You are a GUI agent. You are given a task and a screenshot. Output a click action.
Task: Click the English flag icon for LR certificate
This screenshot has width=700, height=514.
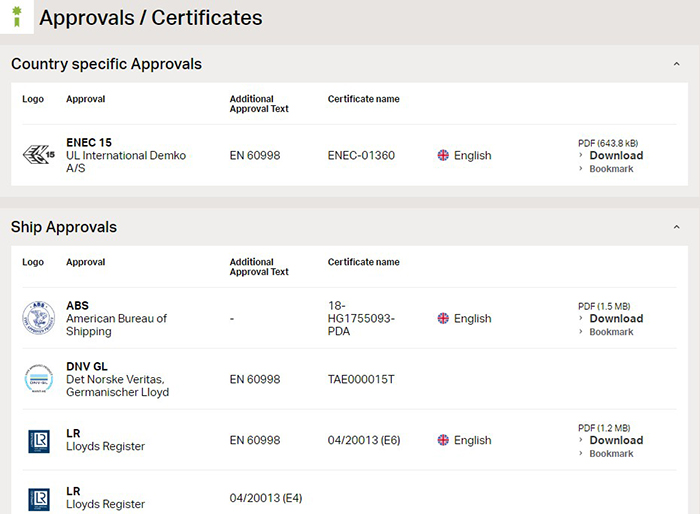coord(443,440)
